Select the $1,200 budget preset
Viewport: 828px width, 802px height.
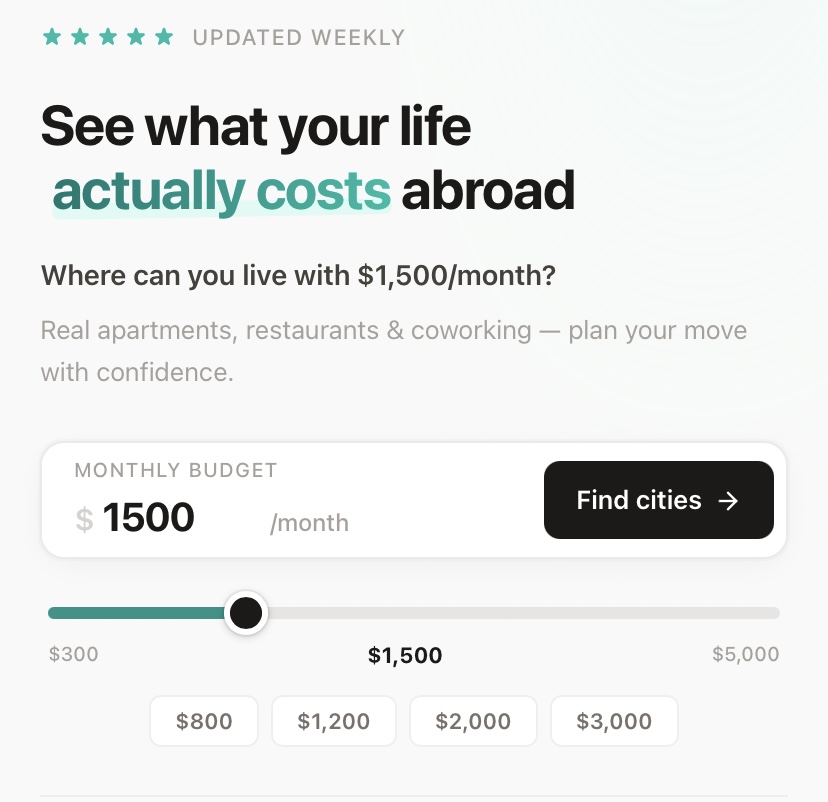(x=334, y=721)
